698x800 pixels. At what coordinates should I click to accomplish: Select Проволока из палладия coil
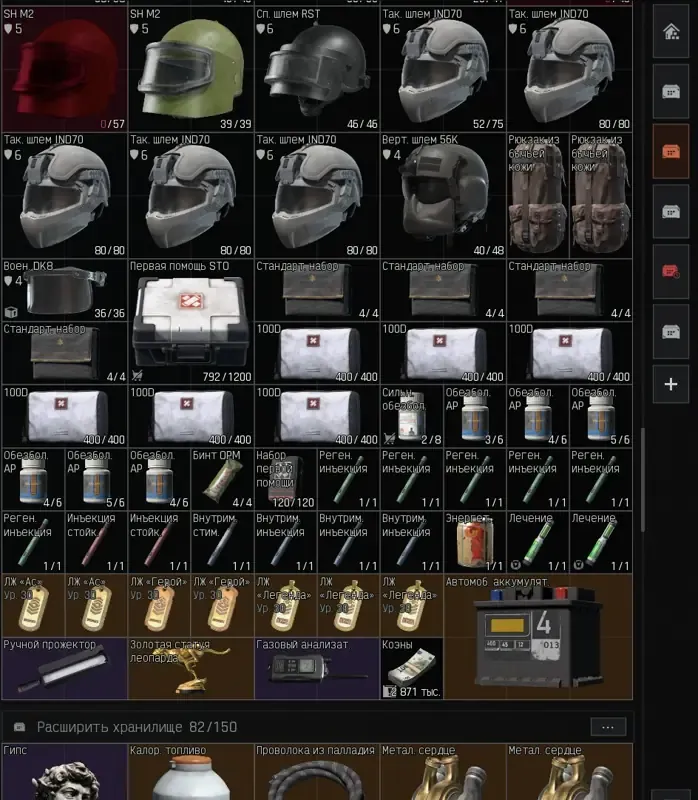[317, 771]
